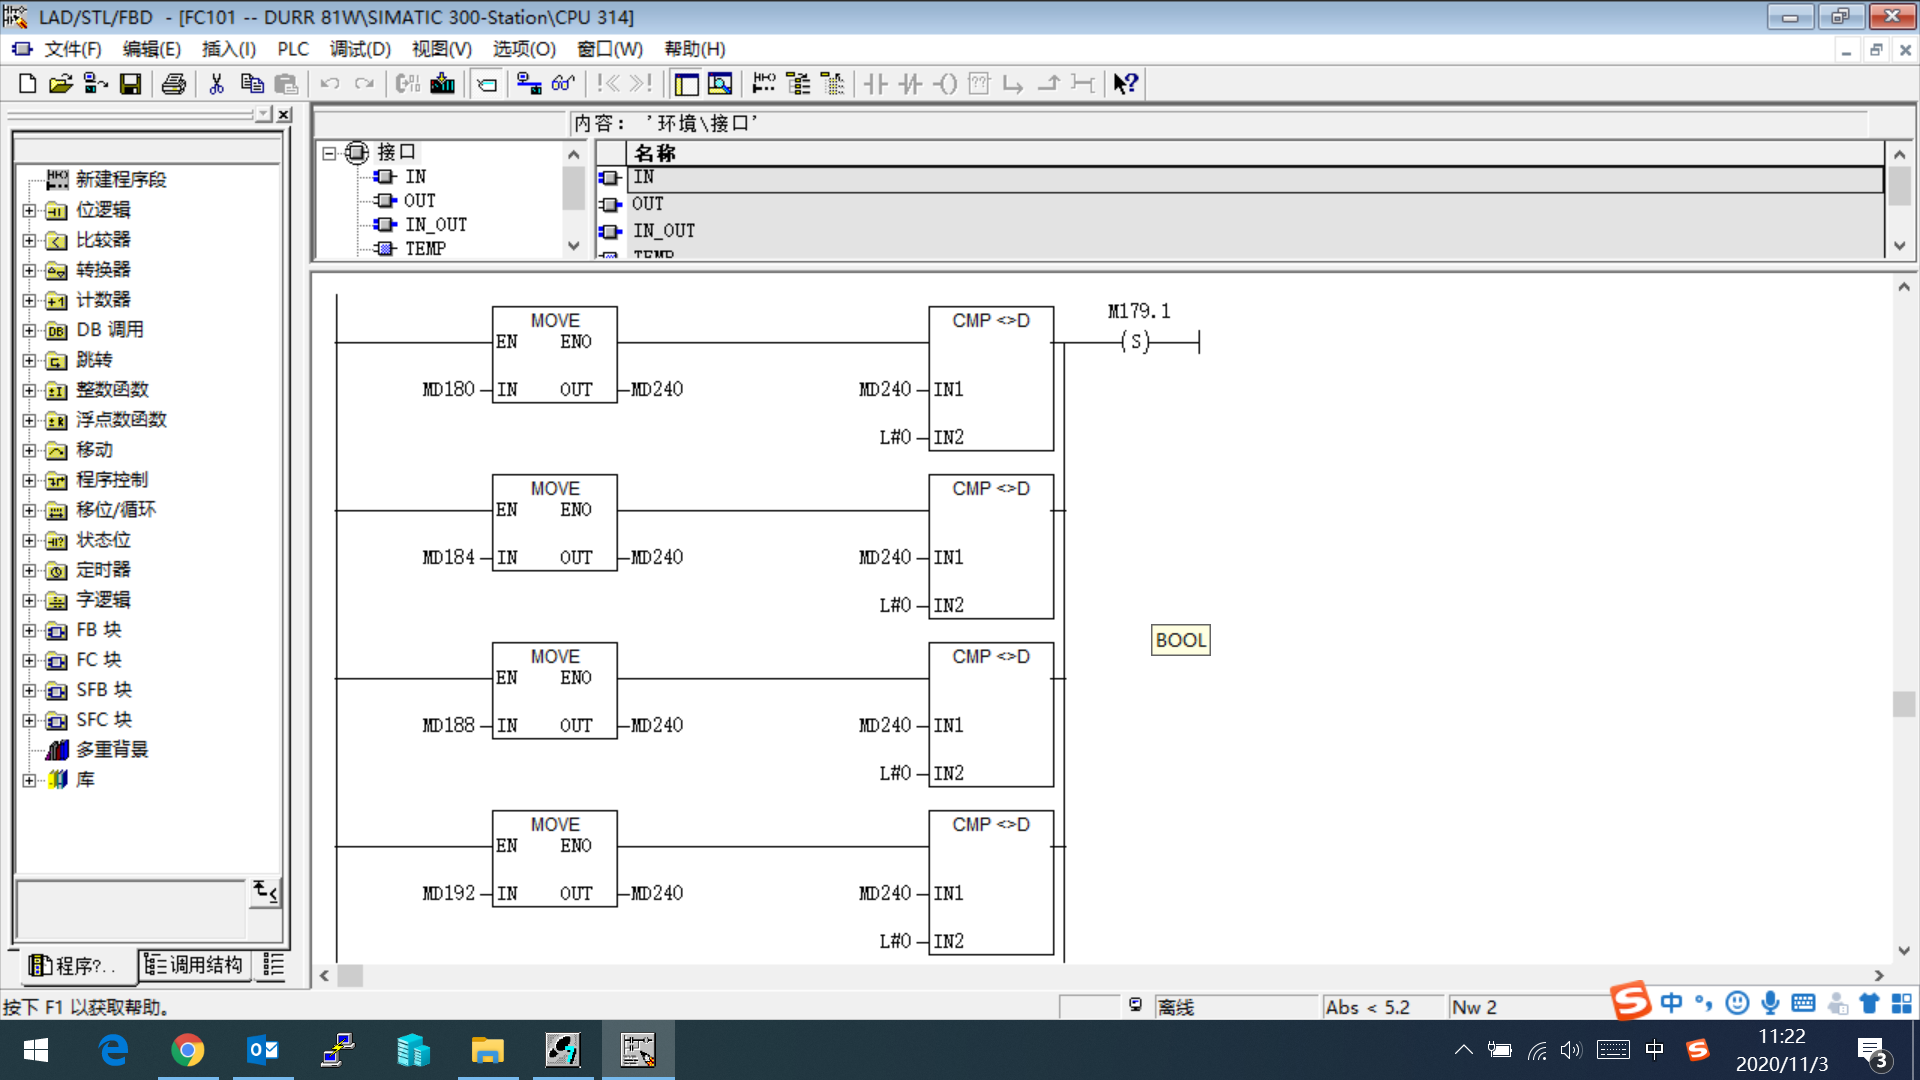
Task: Toggle Sogou Chinese/English input mode
Action: [1671, 1002]
